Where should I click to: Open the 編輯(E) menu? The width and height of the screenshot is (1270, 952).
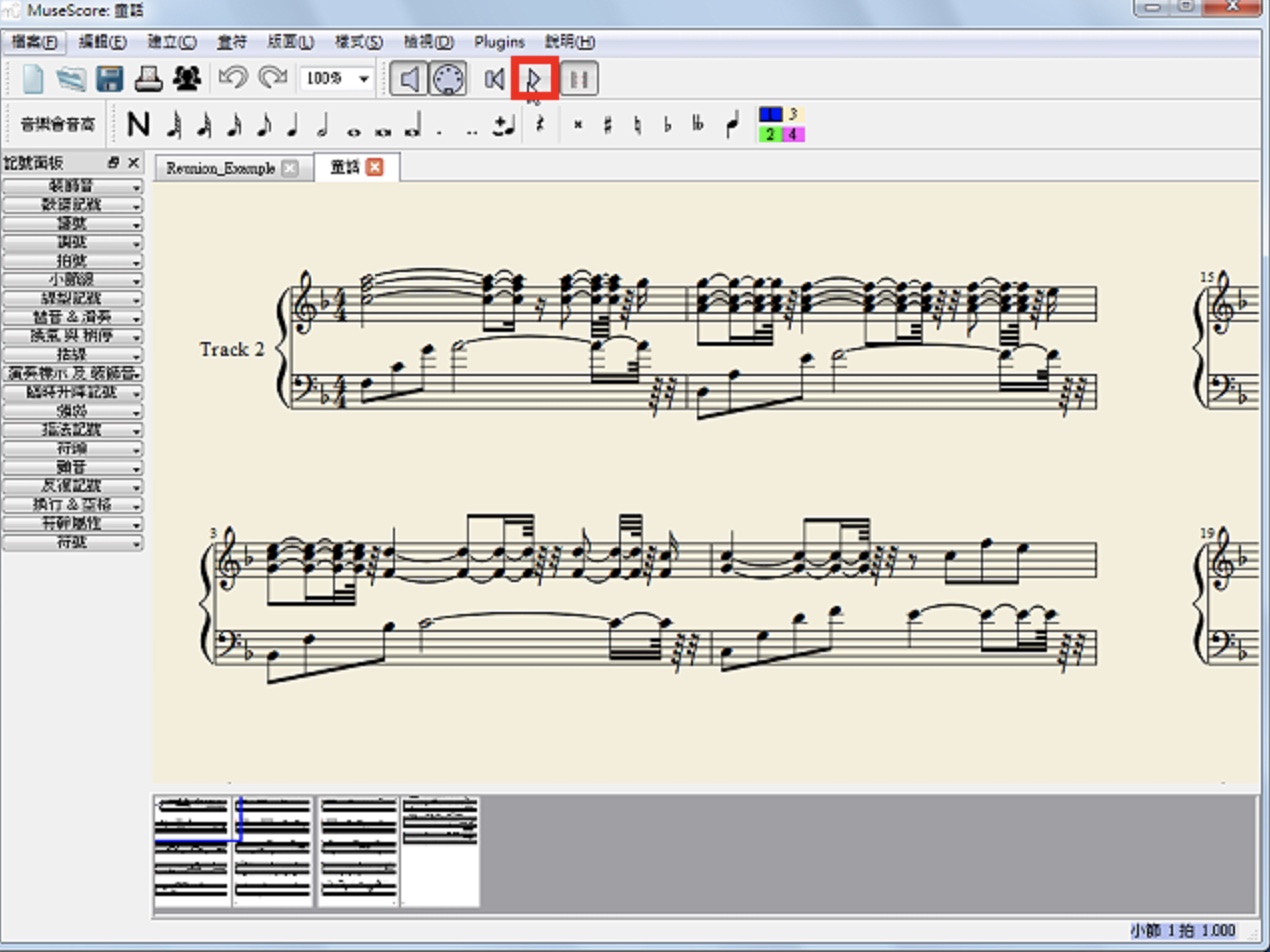[x=103, y=42]
